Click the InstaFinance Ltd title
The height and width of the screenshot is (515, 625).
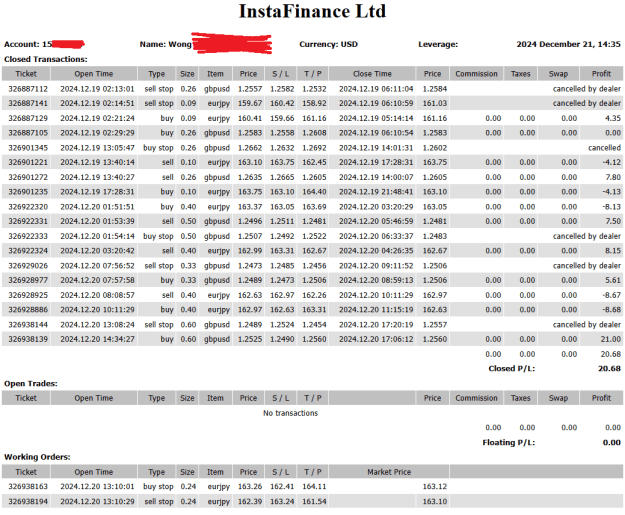312,11
